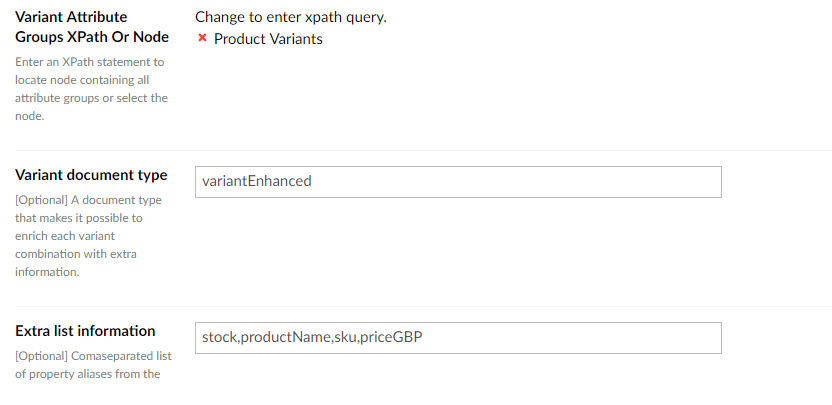Click the 'Change to enter xpath query.' link
The width and height of the screenshot is (832, 405).
291,17
